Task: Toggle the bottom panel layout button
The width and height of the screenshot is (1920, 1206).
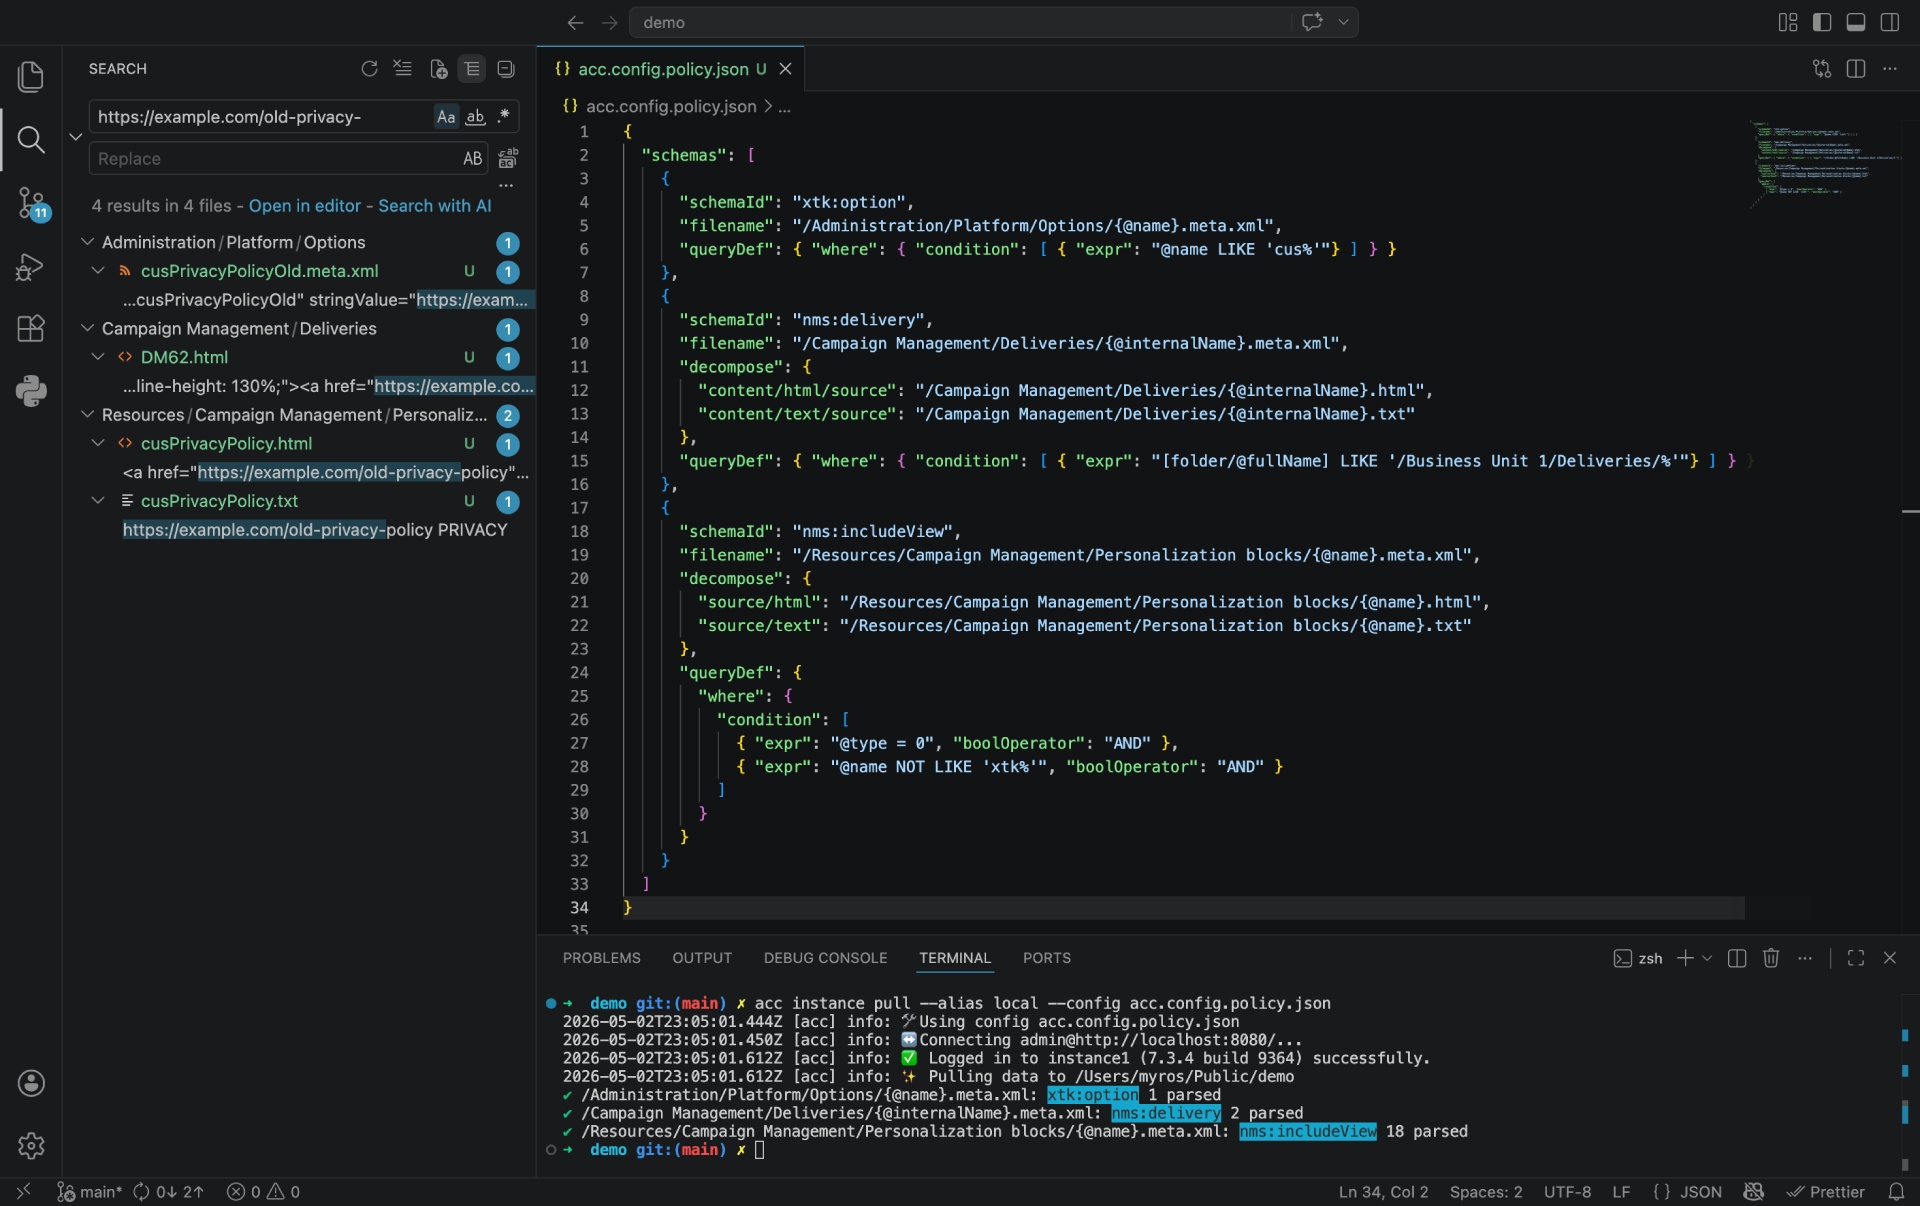Action: click(x=1856, y=22)
